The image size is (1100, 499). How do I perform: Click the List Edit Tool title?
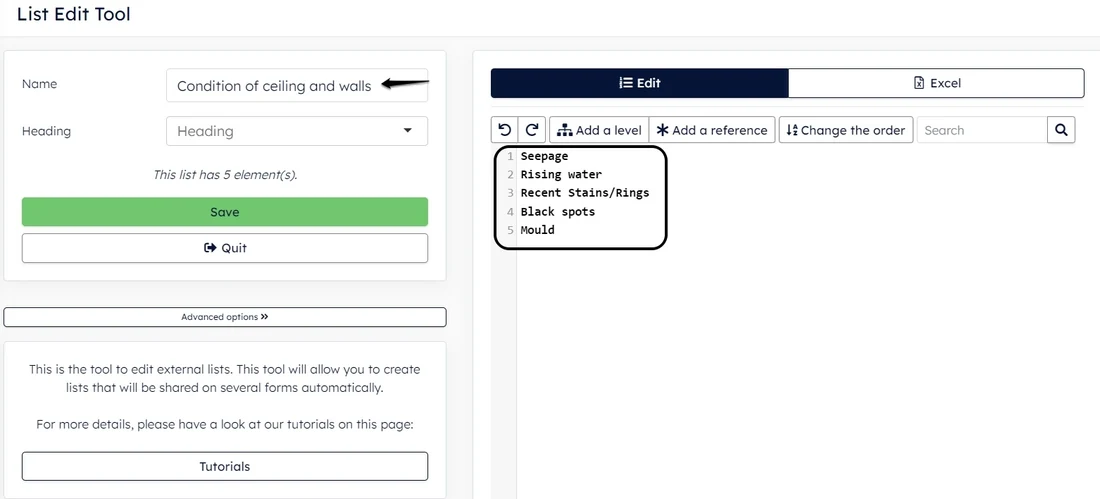74,14
